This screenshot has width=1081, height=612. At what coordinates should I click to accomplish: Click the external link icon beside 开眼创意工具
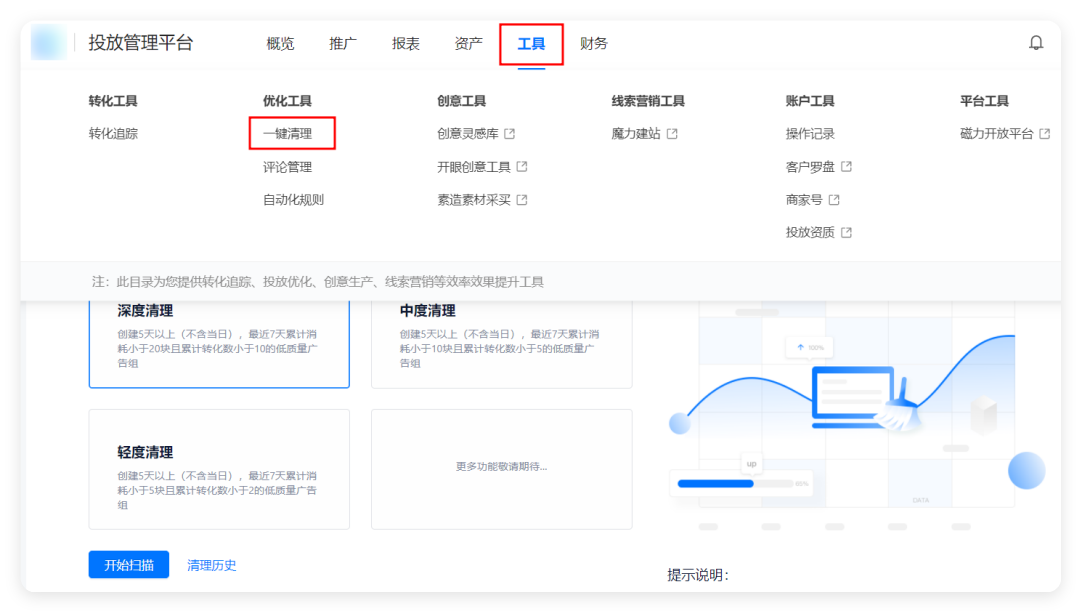coord(522,167)
